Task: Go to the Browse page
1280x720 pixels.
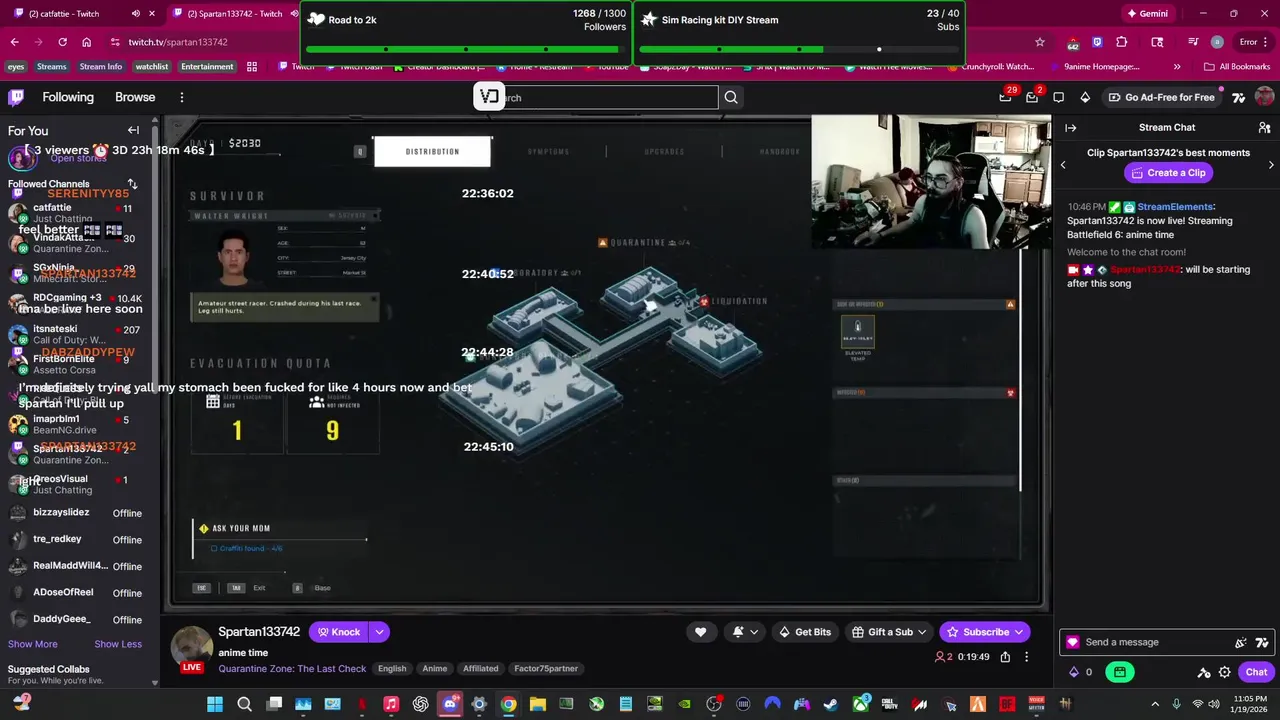Action: 135,97
